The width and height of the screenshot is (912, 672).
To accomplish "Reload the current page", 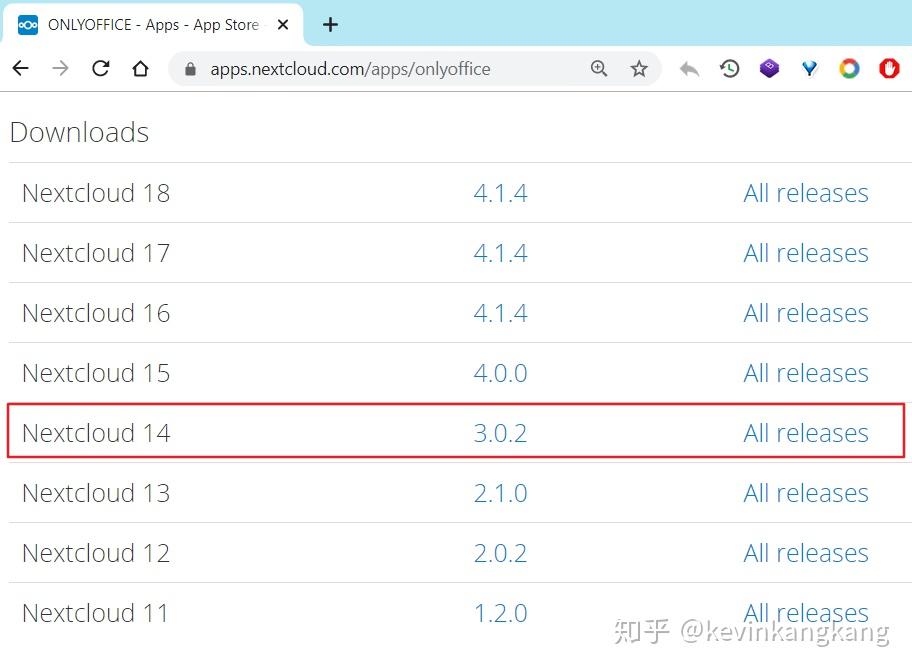I will tap(100, 69).
